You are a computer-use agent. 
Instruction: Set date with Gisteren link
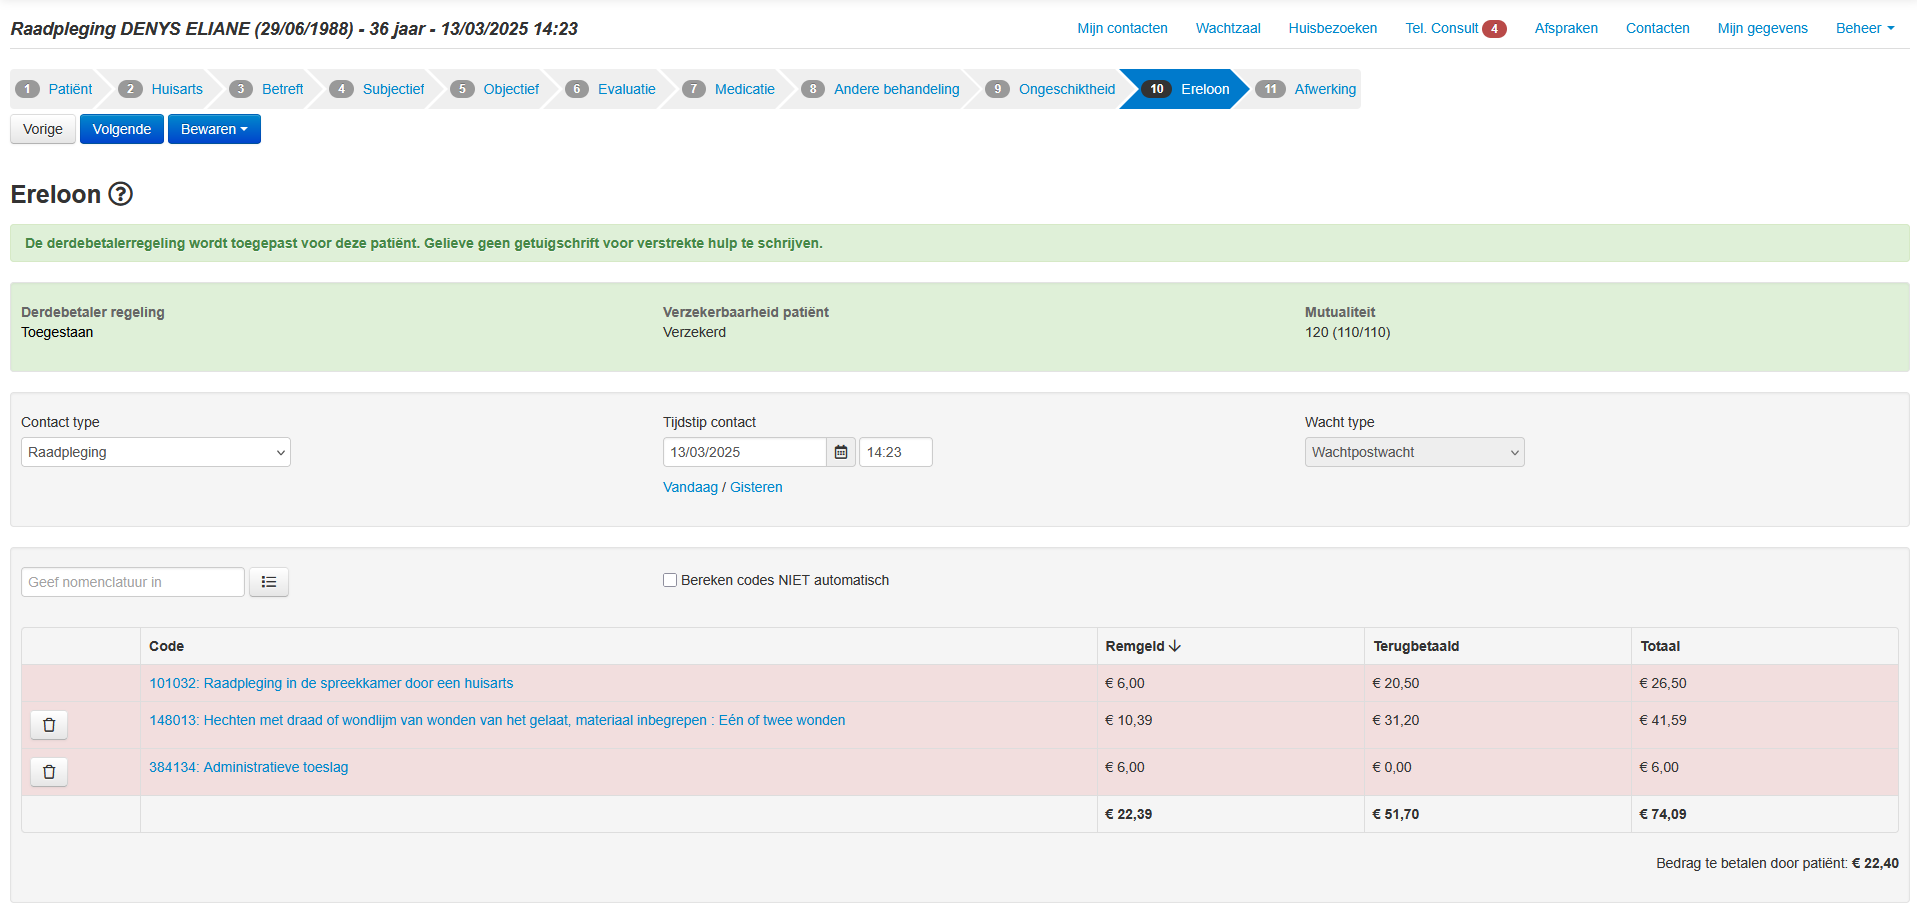tap(756, 487)
